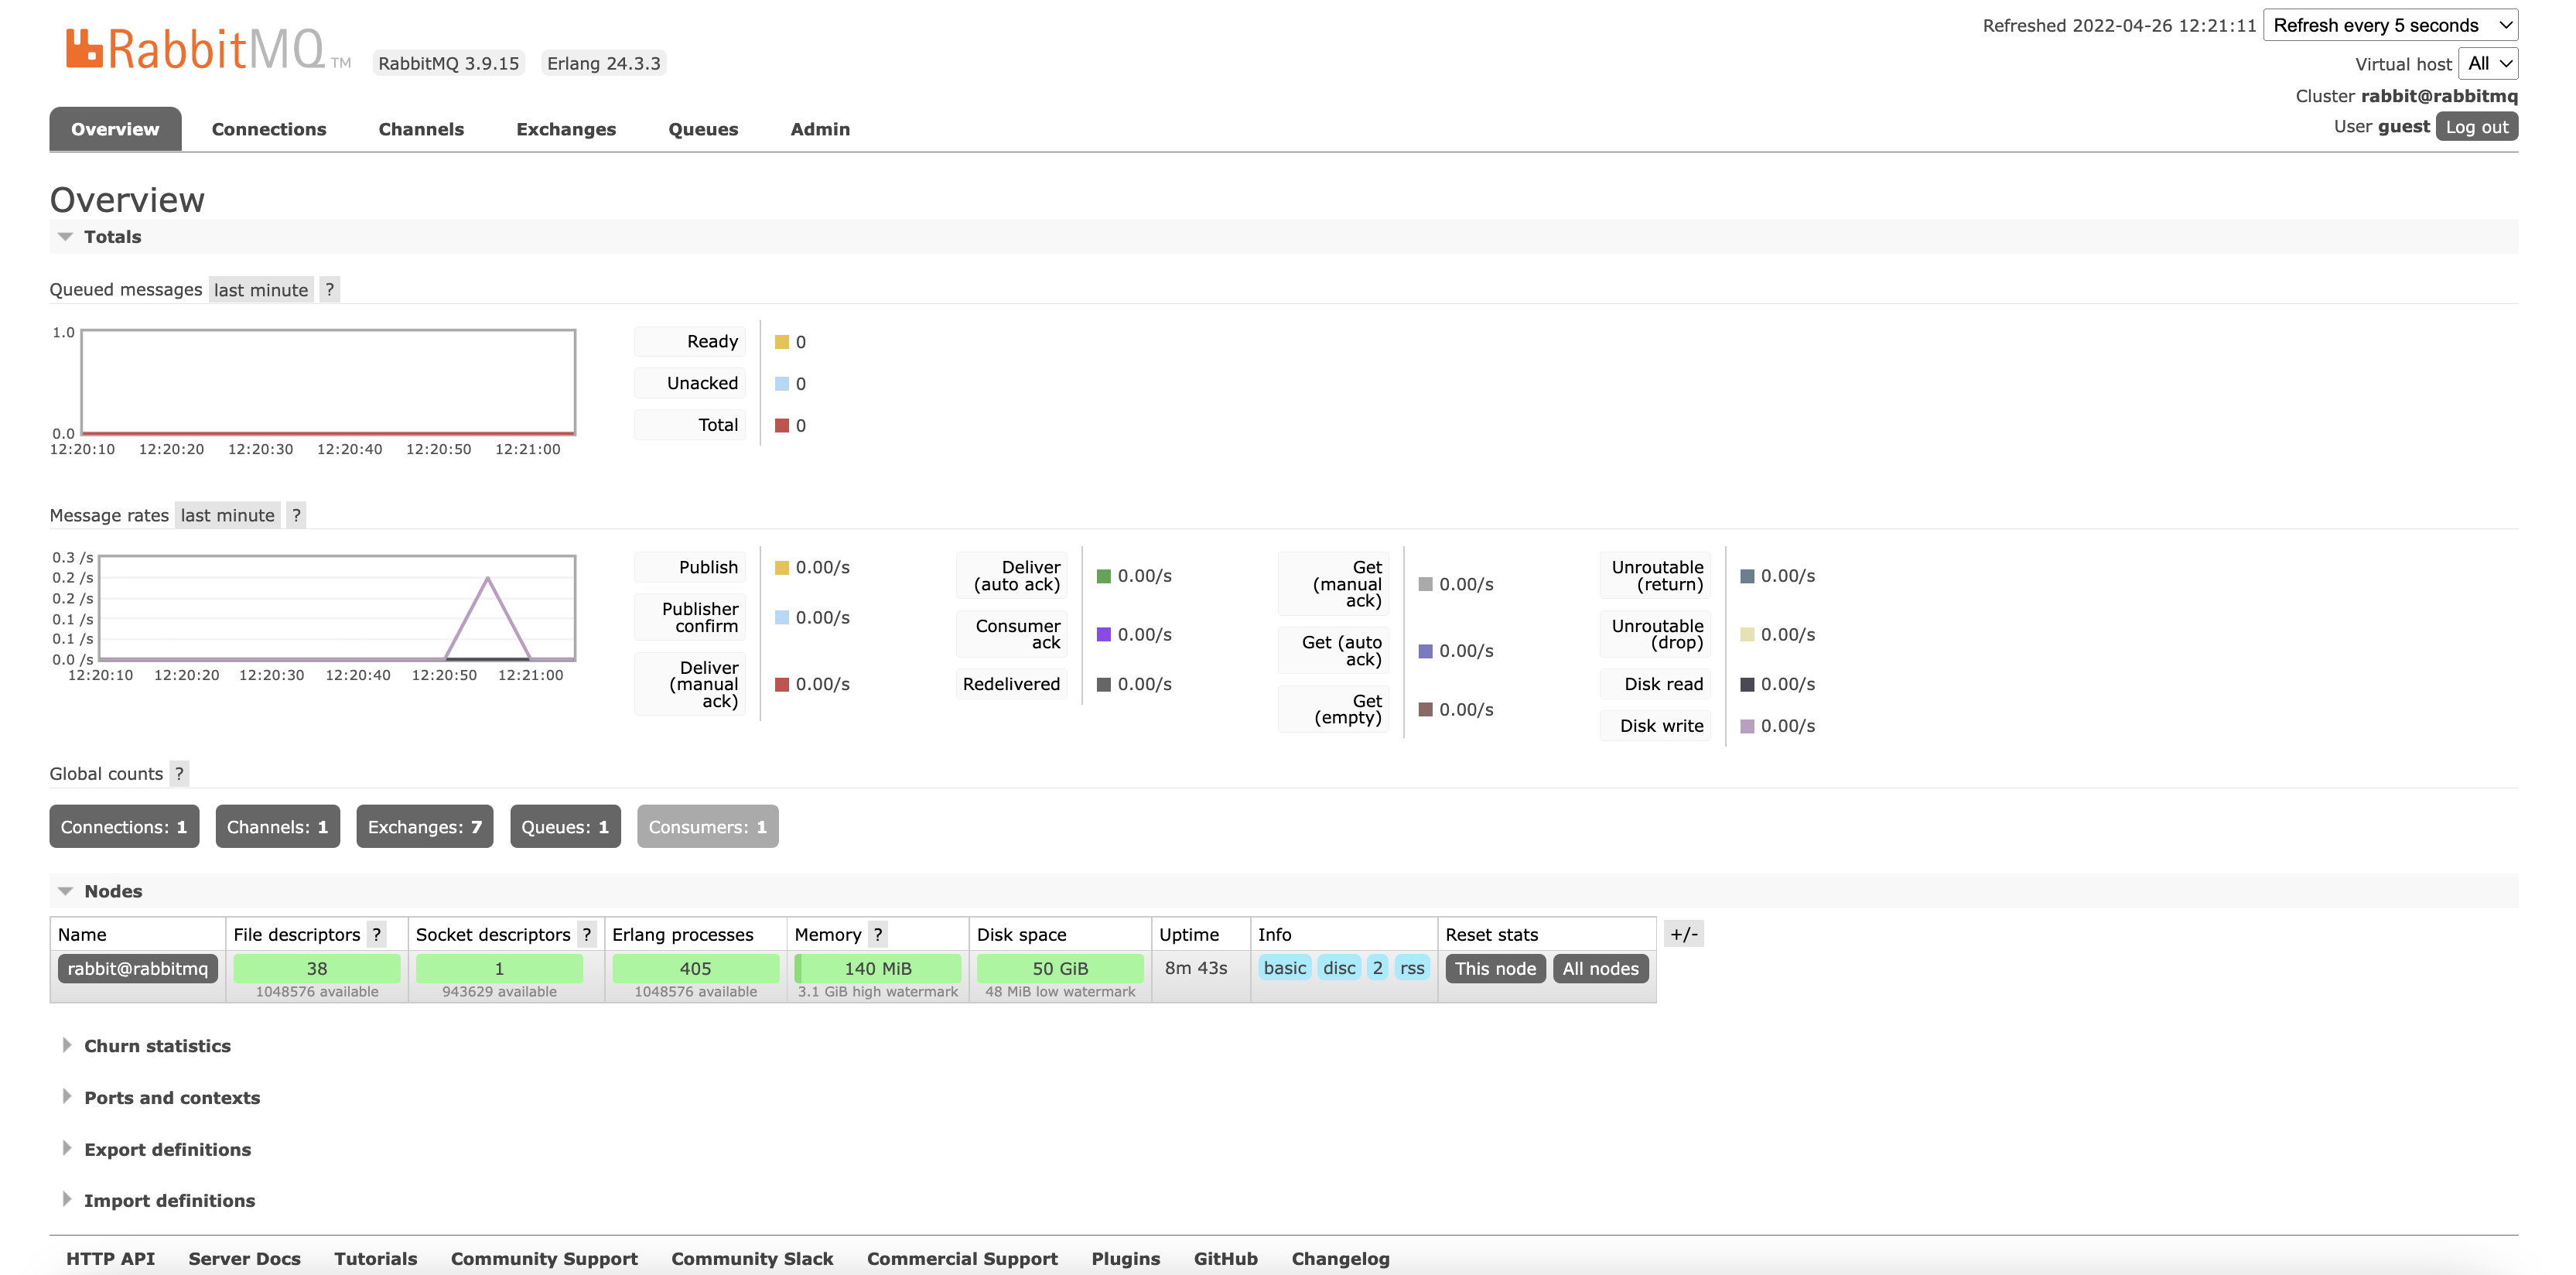Expand Ports and contexts section
This screenshot has height=1275, width=2576.
pos(171,1097)
